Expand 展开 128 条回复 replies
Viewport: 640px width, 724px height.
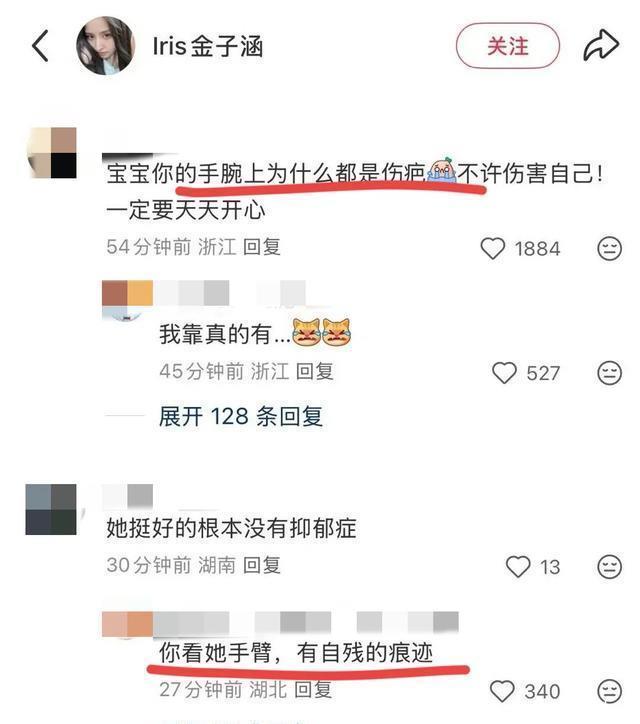click(241, 416)
